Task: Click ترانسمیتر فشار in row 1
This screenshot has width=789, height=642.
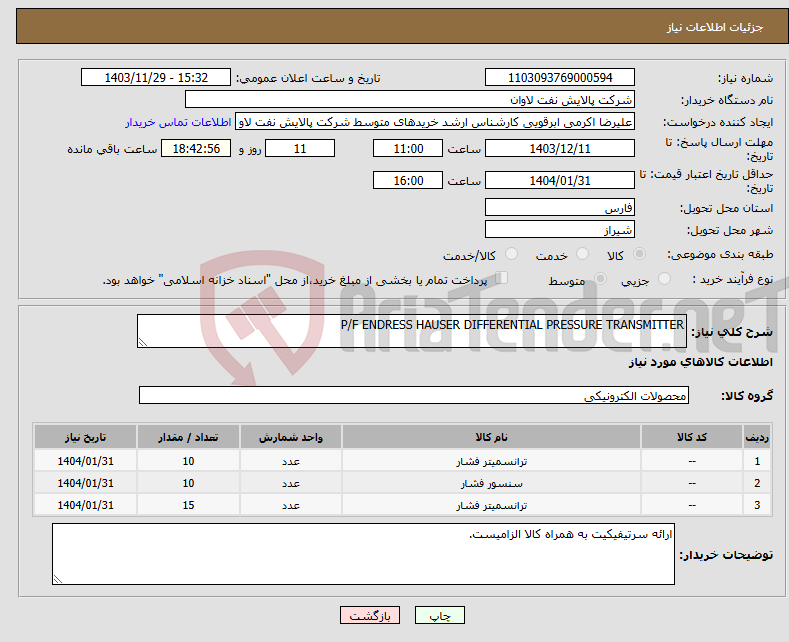Action: pos(492,461)
